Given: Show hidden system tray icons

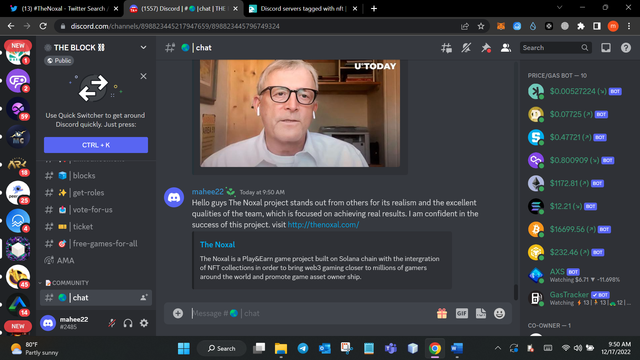Looking at the screenshot, I should [x=498, y=348].
